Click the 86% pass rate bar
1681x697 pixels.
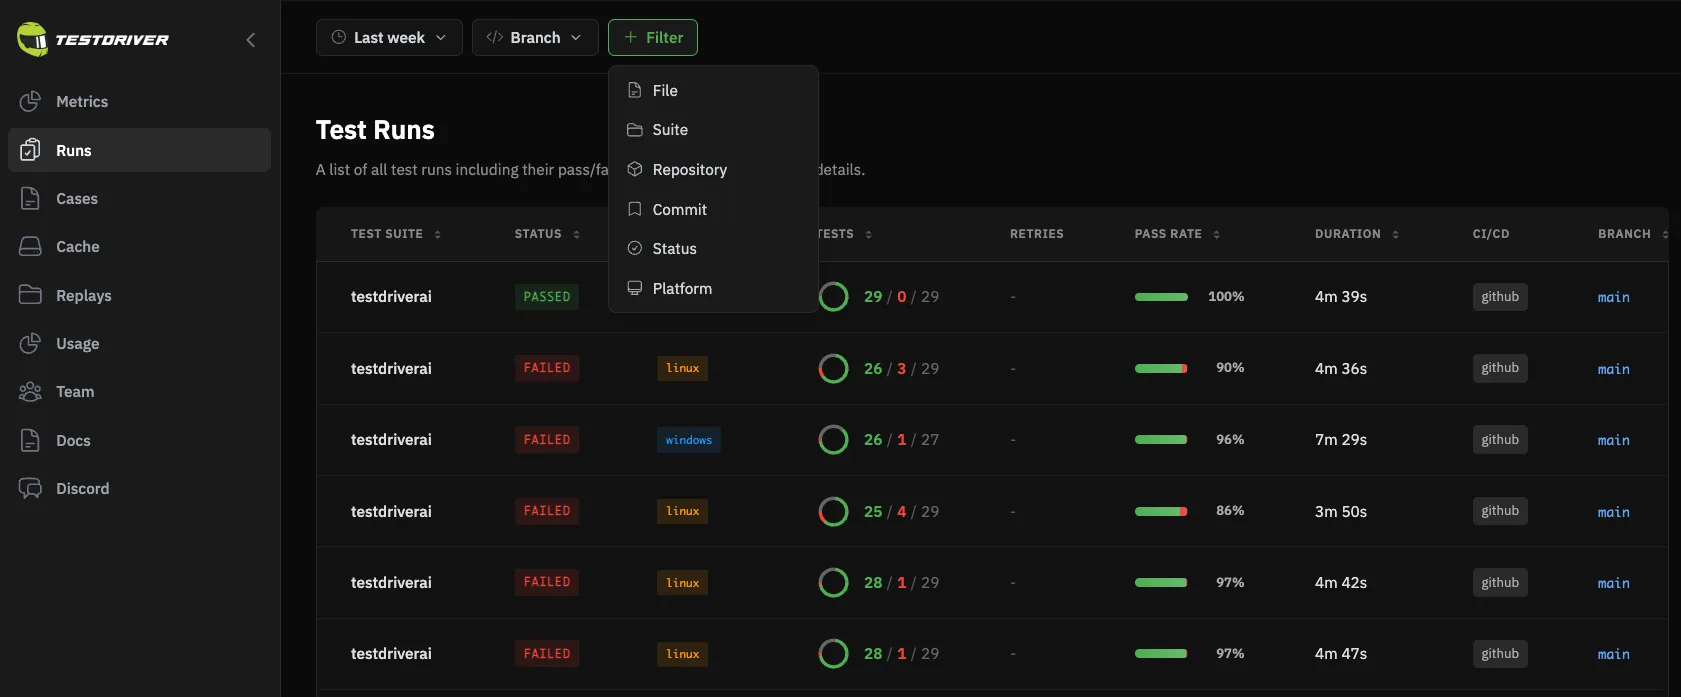click(1161, 511)
